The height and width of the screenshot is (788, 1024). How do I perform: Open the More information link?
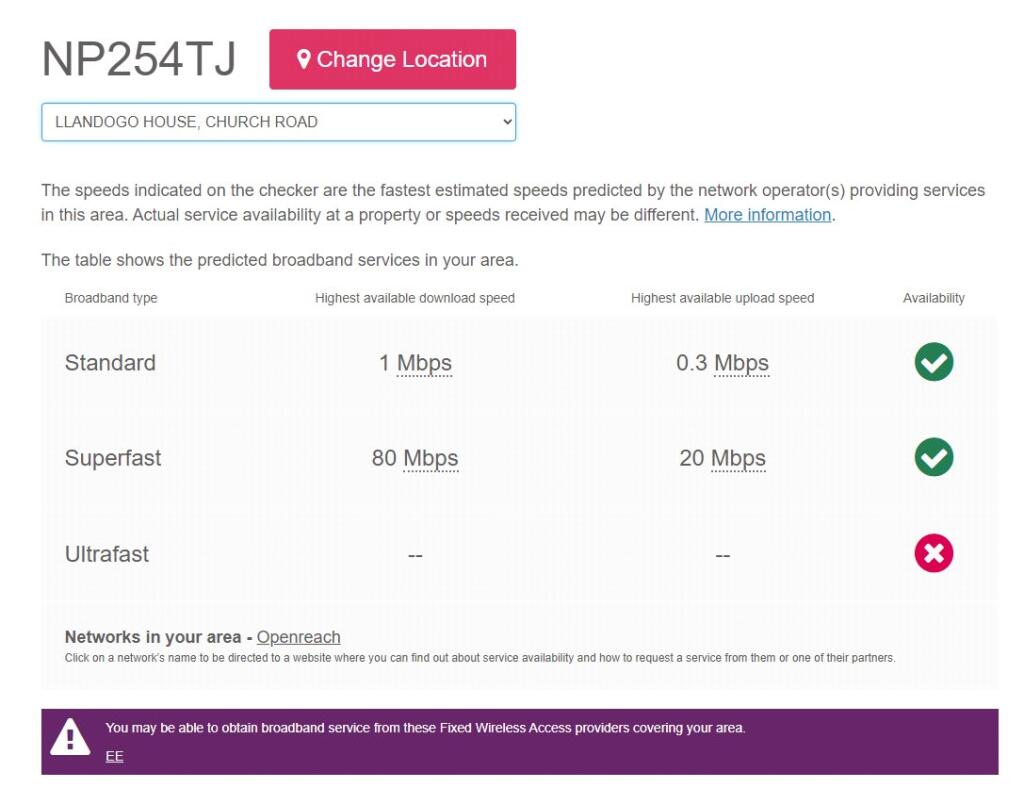[767, 215]
